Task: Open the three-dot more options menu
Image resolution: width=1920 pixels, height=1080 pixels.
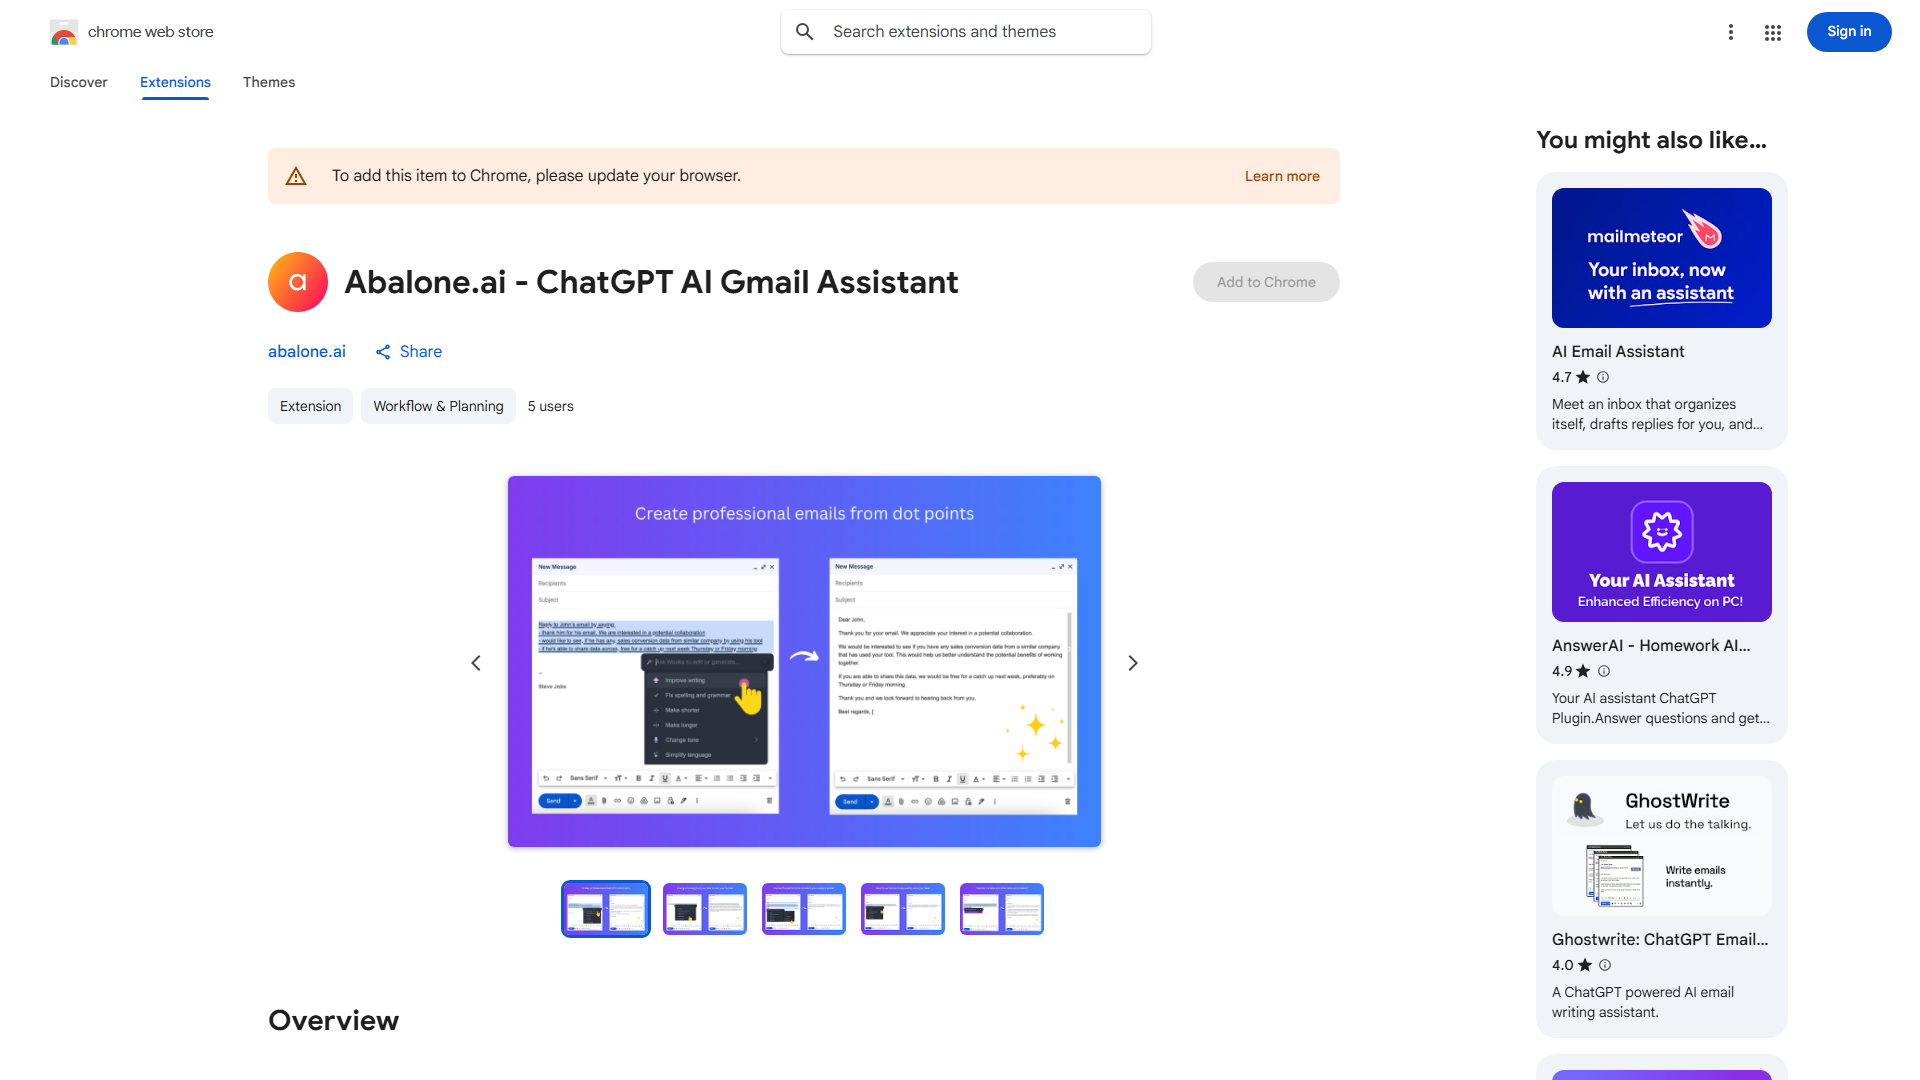Action: coord(1731,32)
